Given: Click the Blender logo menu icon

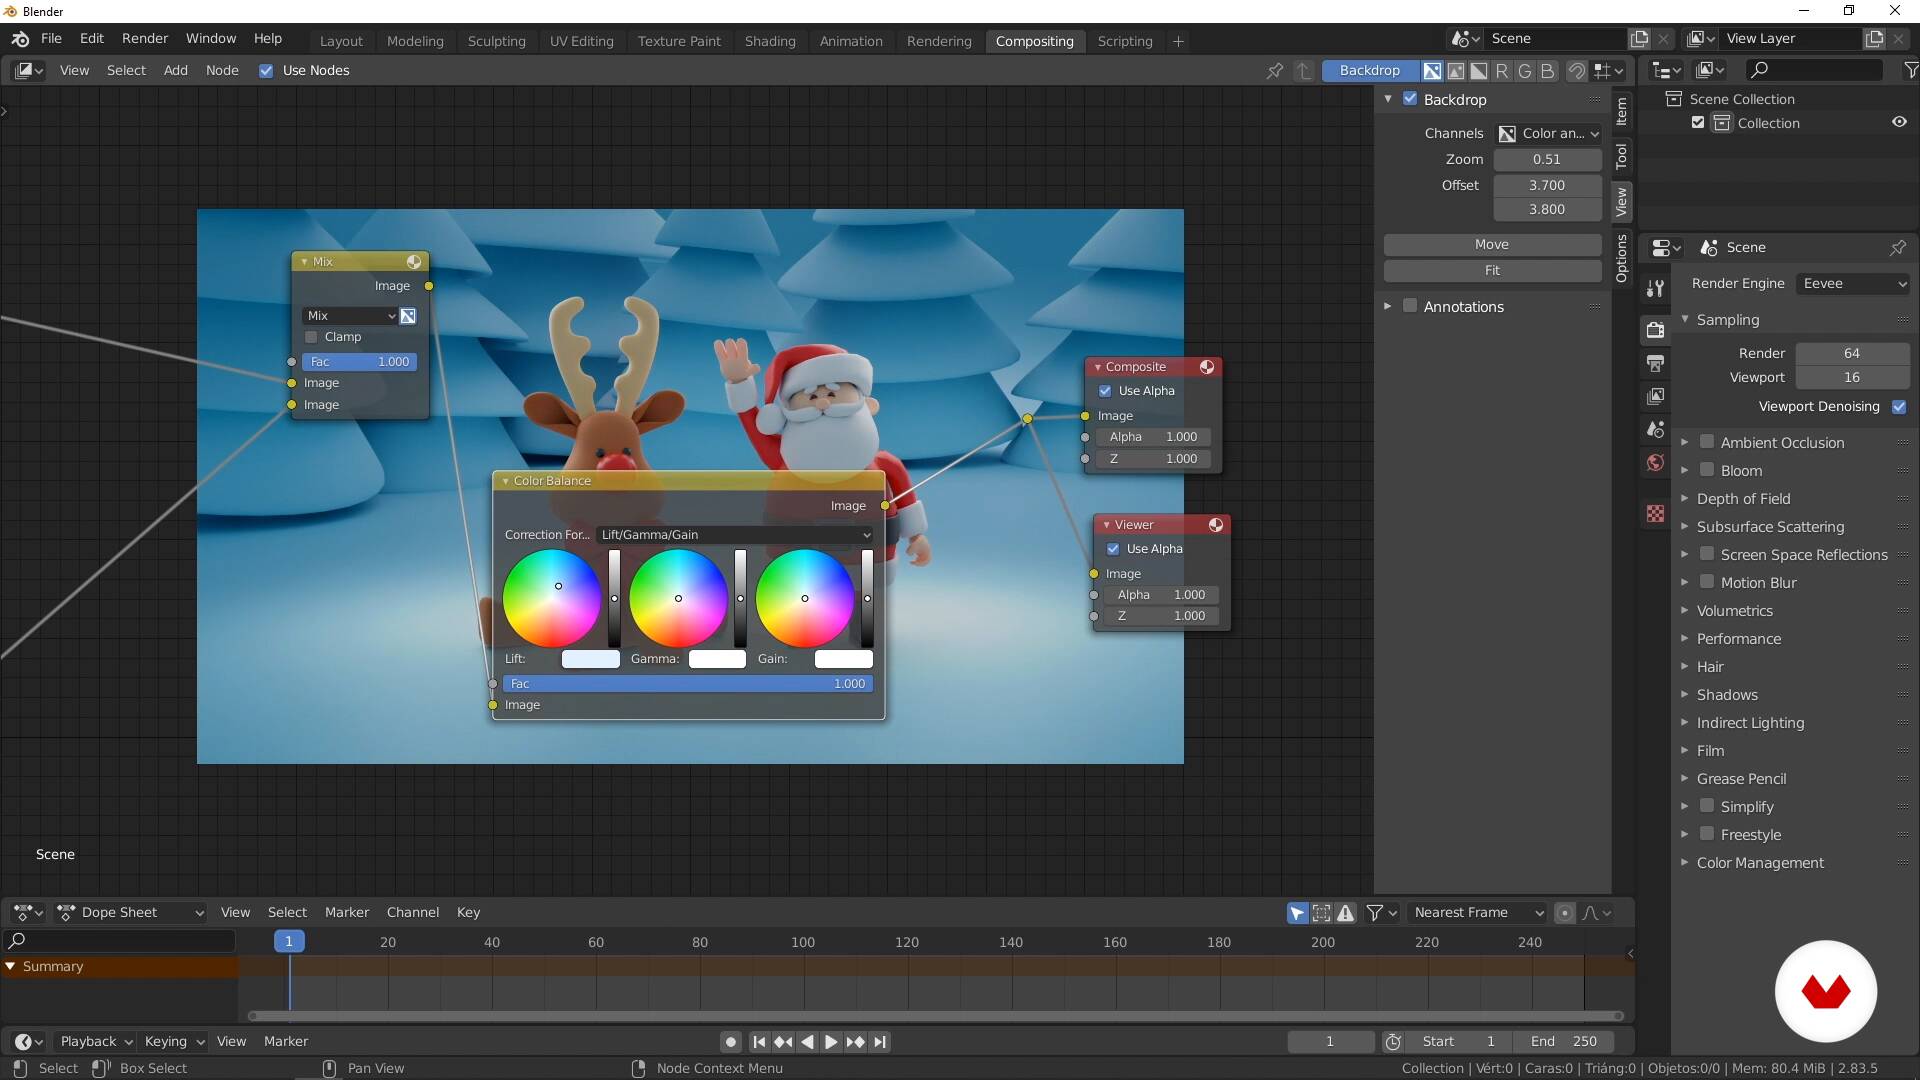Looking at the screenshot, I should (20, 39).
